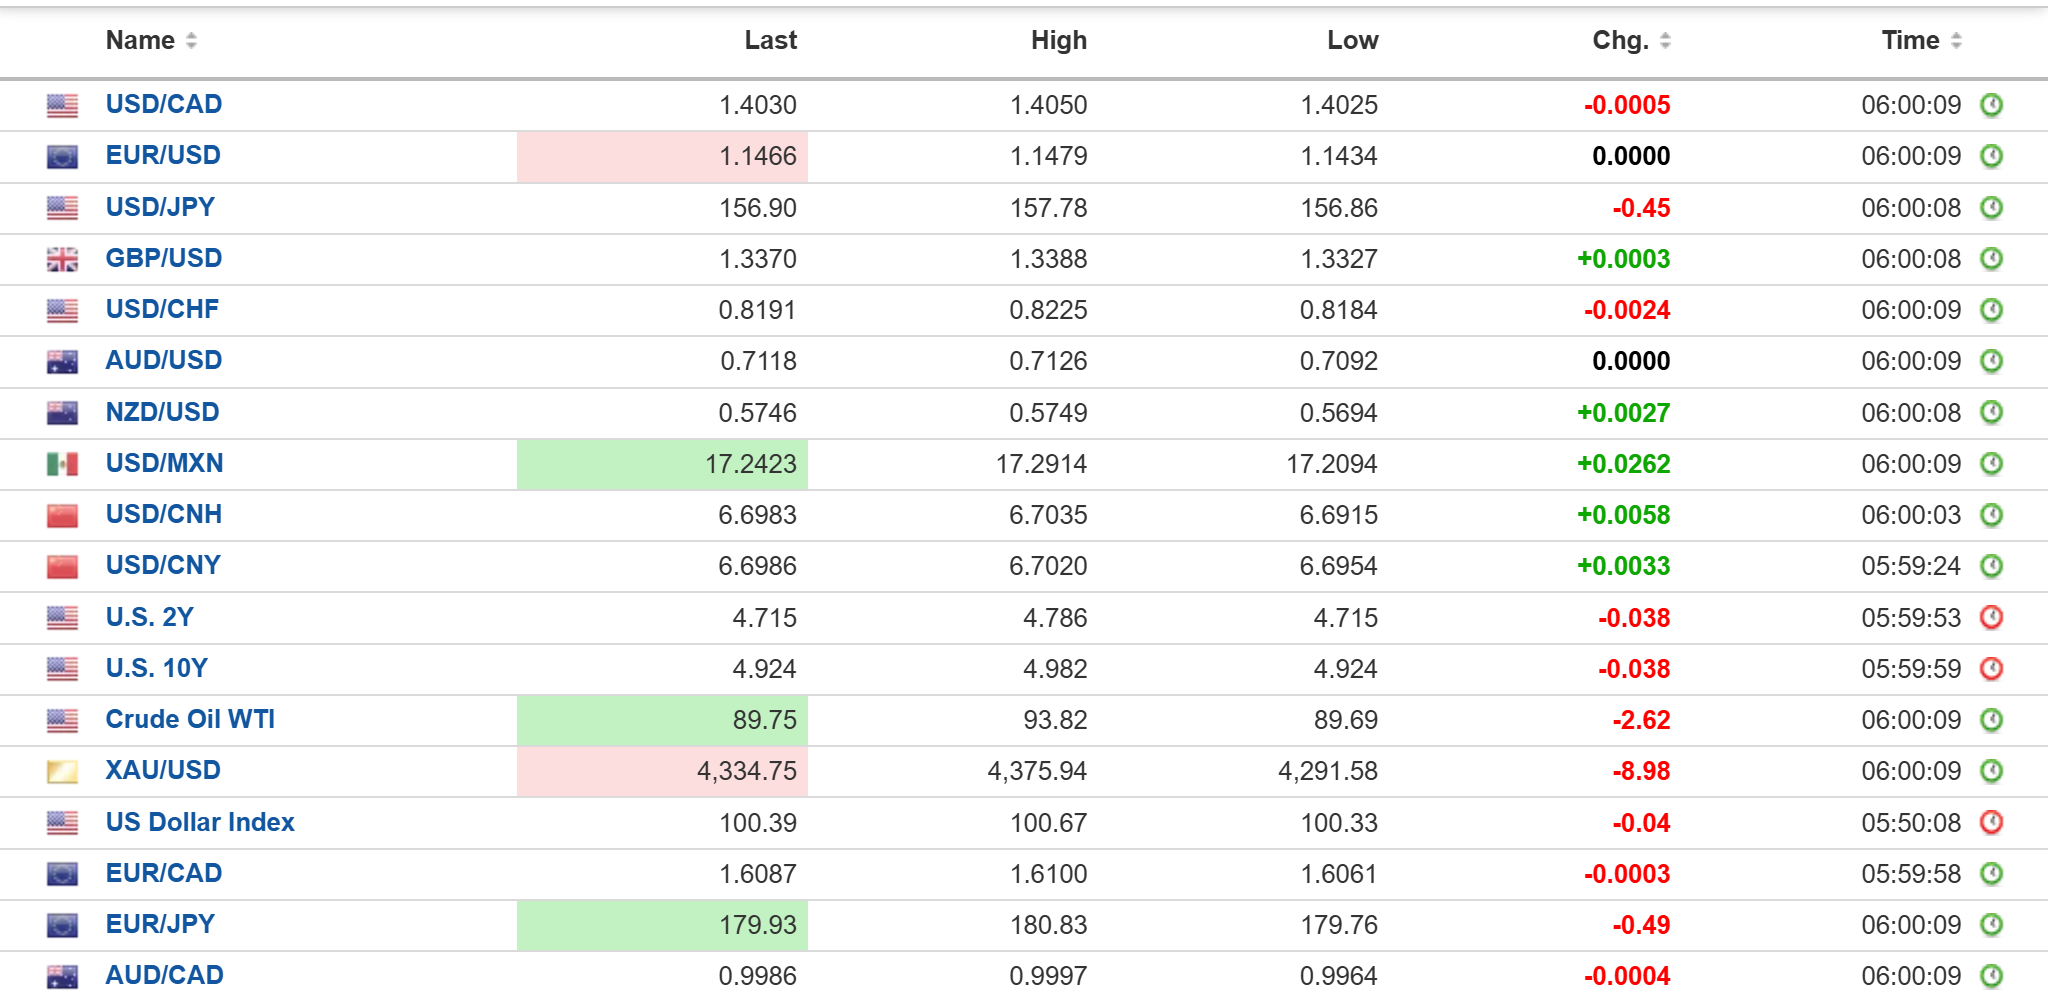
Task: Open the Crude Oil WTI link
Action: coord(190,719)
